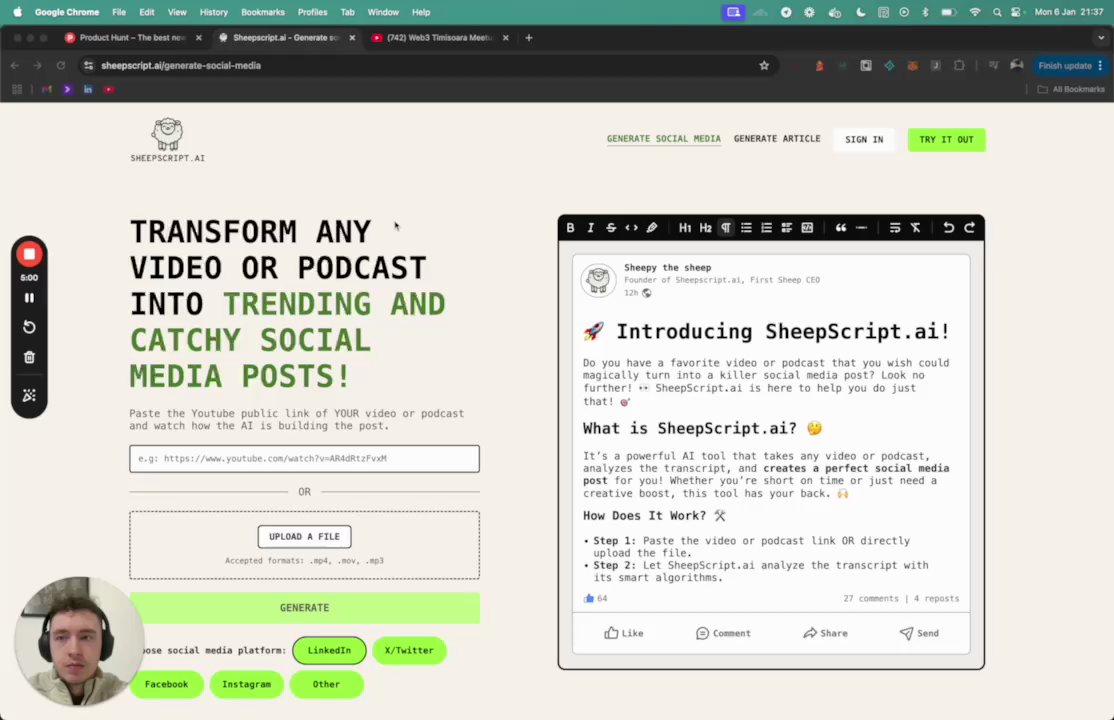Image resolution: width=1114 pixels, height=720 pixels.
Task: Open the Apple menu
Action: [x=18, y=12]
